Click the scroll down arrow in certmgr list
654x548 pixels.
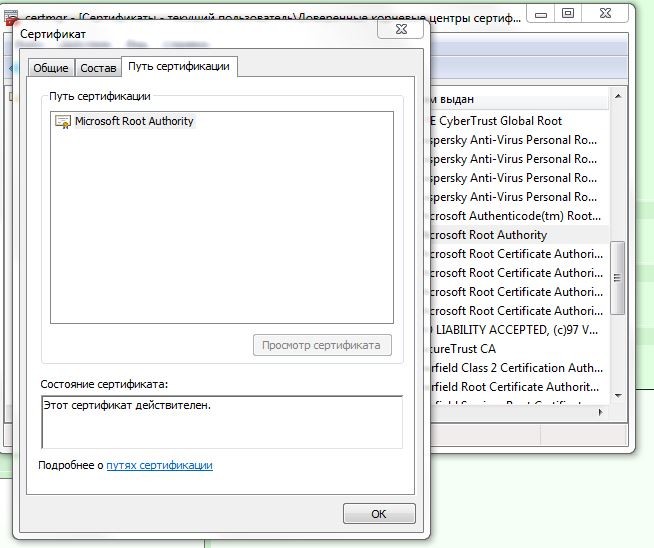coord(618,395)
